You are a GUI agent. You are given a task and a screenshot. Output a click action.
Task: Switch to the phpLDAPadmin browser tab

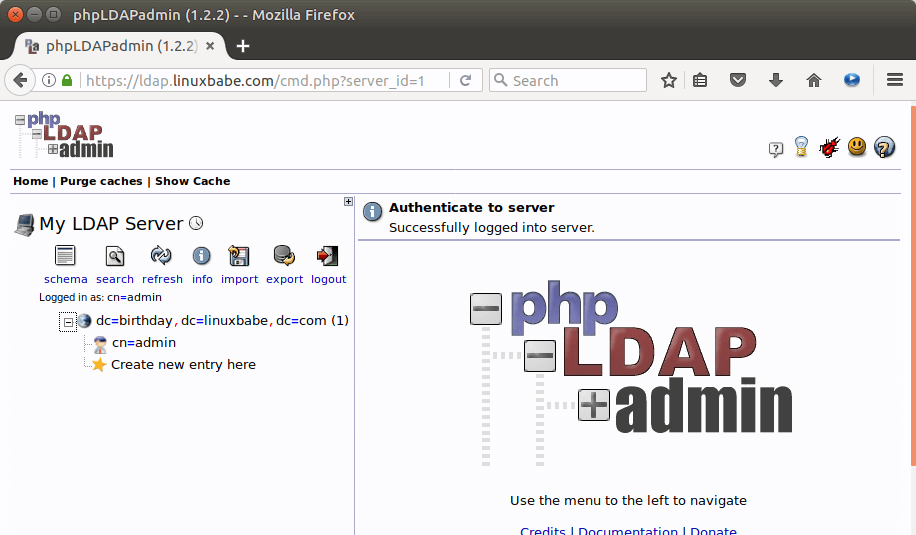118,46
